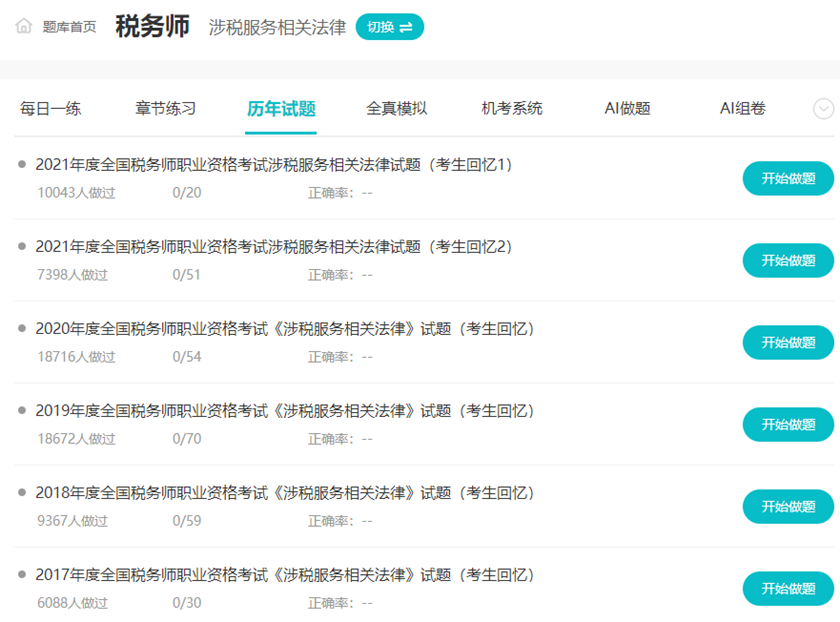Start the 2020 exam via 开始做题
Viewport: 840px width, 622px height.
[787, 342]
